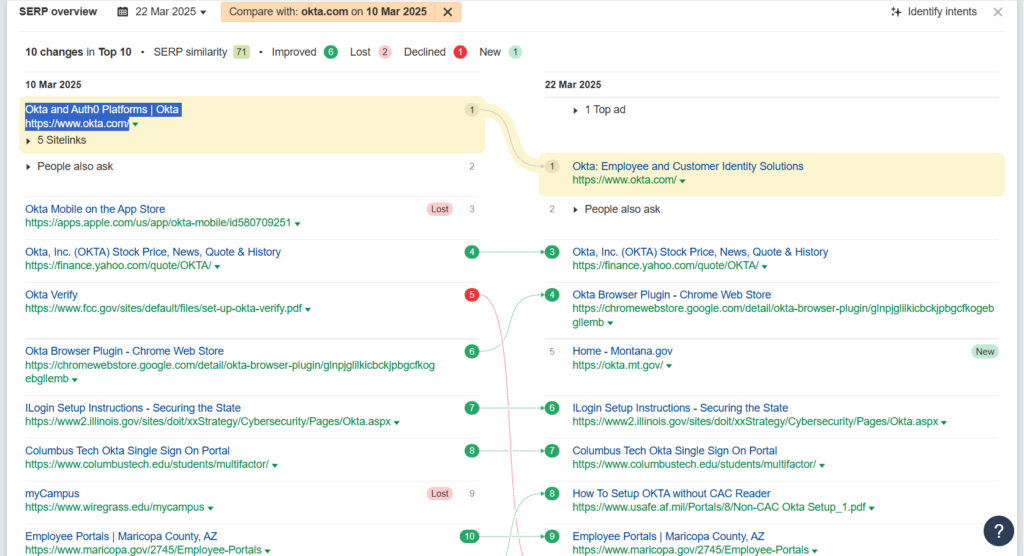Screen dimensions: 1024x556
Task: Open Columbus Tech Okta portal link, 22 Mar column
Action: pos(675,451)
